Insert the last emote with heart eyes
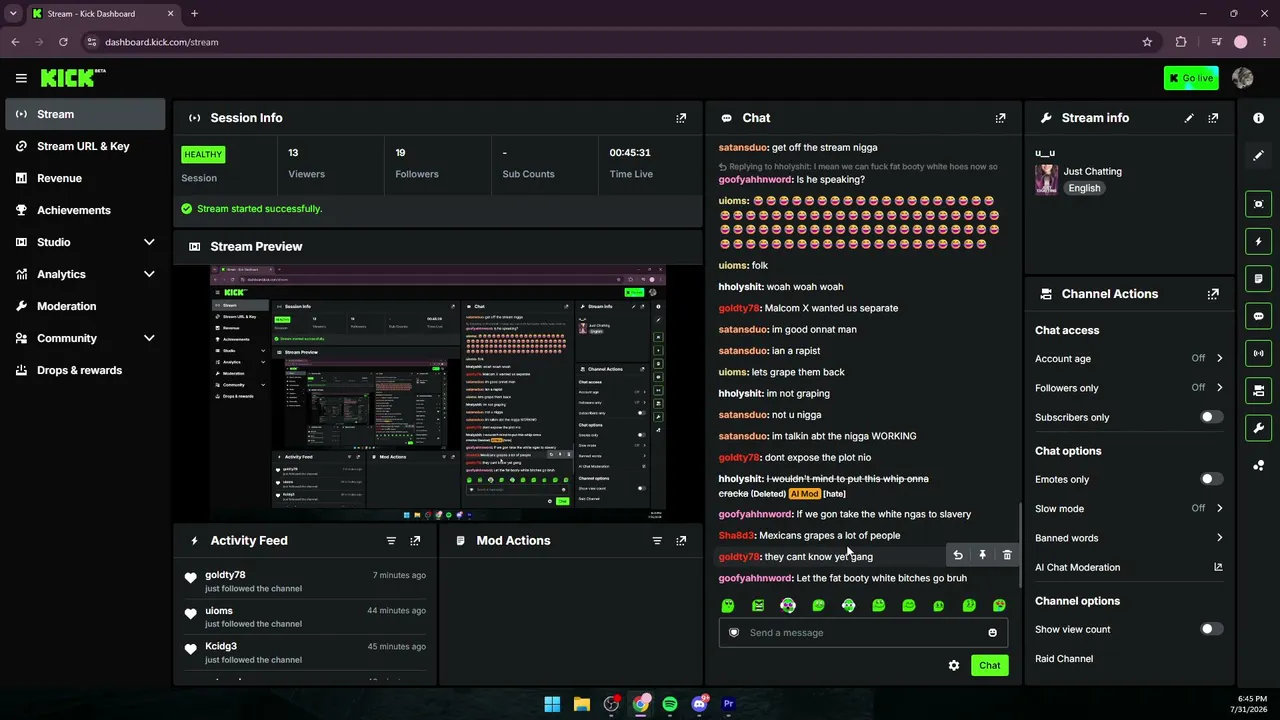Image resolution: width=1280 pixels, height=720 pixels. (x=999, y=605)
